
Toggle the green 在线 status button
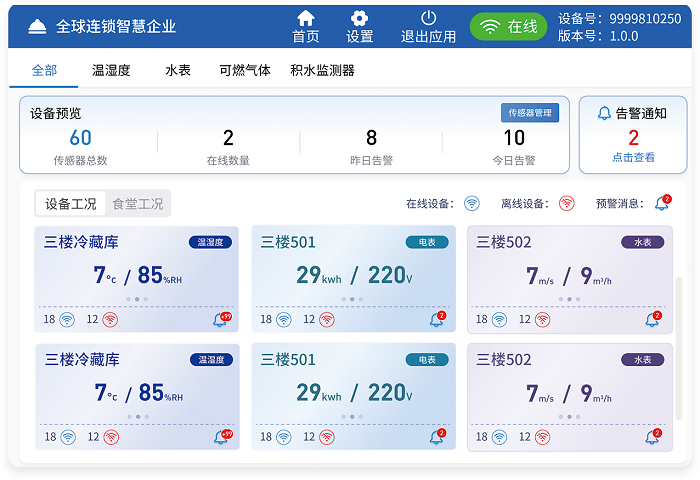[510, 27]
